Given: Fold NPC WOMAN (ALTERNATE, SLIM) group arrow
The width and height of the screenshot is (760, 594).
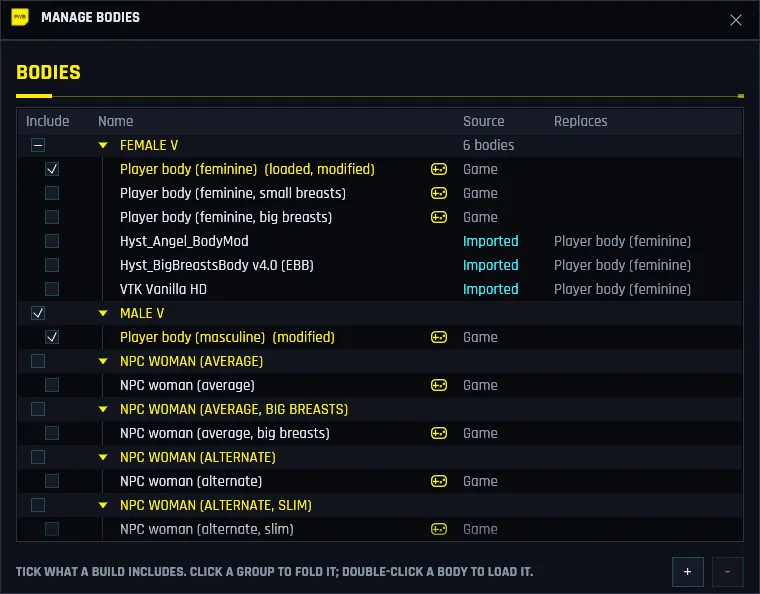Looking at the screenshot, I should (x=103, y=505).
